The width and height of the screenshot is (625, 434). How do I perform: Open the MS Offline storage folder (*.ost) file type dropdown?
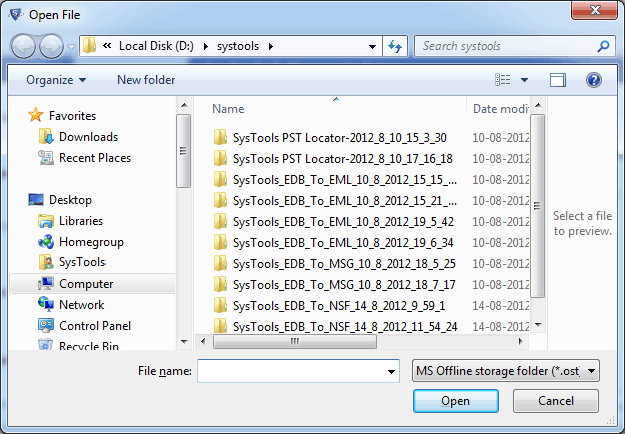pos(505,371)
